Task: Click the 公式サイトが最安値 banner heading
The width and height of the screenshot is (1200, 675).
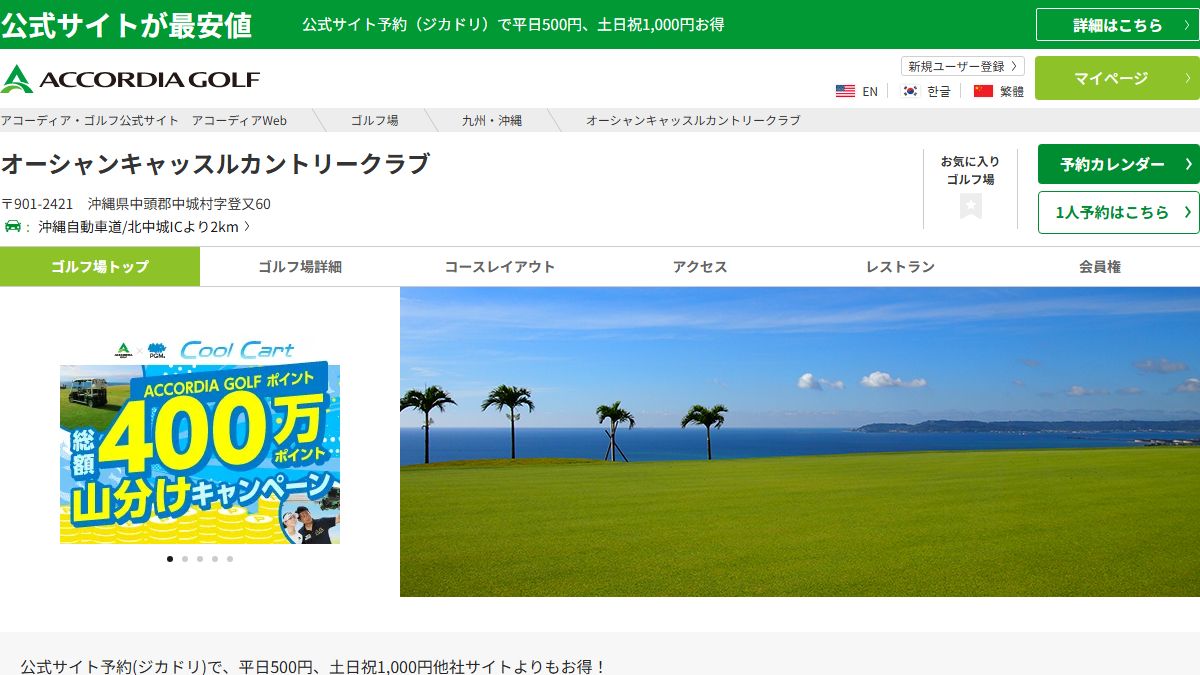Action: tap(126, 25)
